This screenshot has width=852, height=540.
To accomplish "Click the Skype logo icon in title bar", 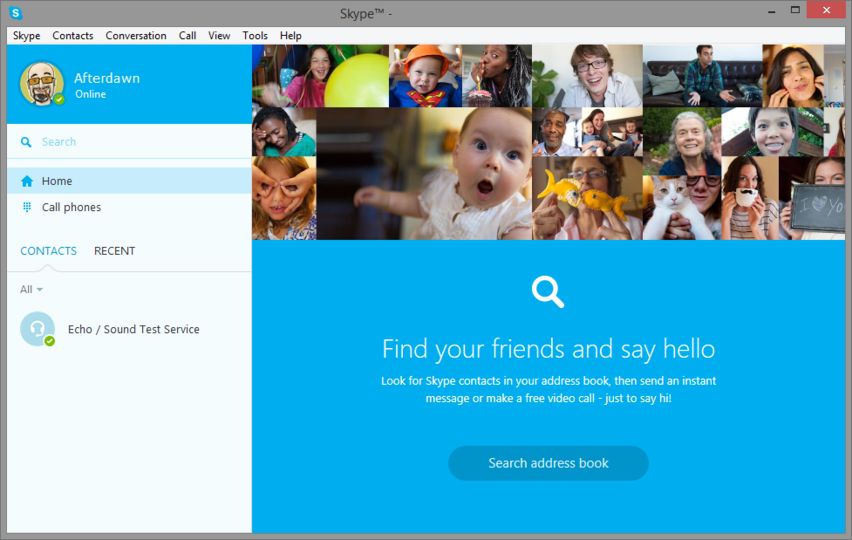I will point(16,12).
